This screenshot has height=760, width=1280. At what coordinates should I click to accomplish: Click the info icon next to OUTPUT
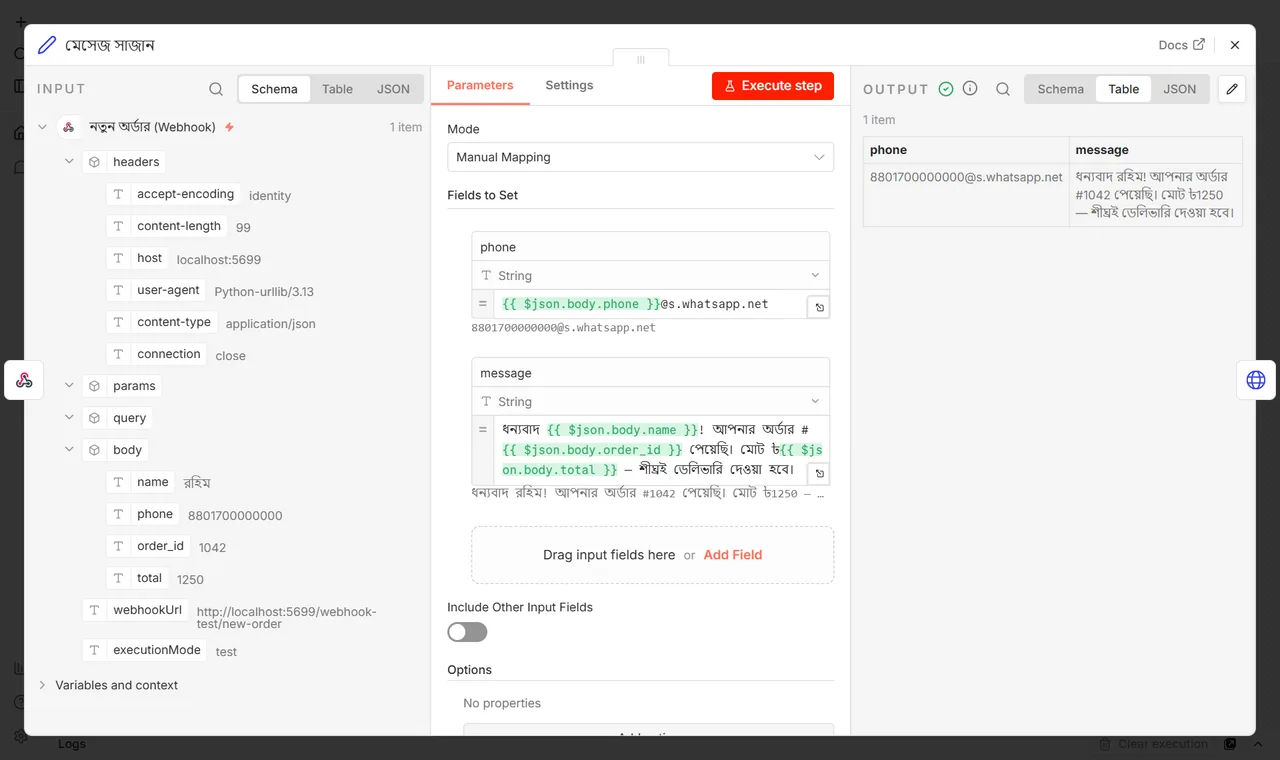click(x=970, y=89)
